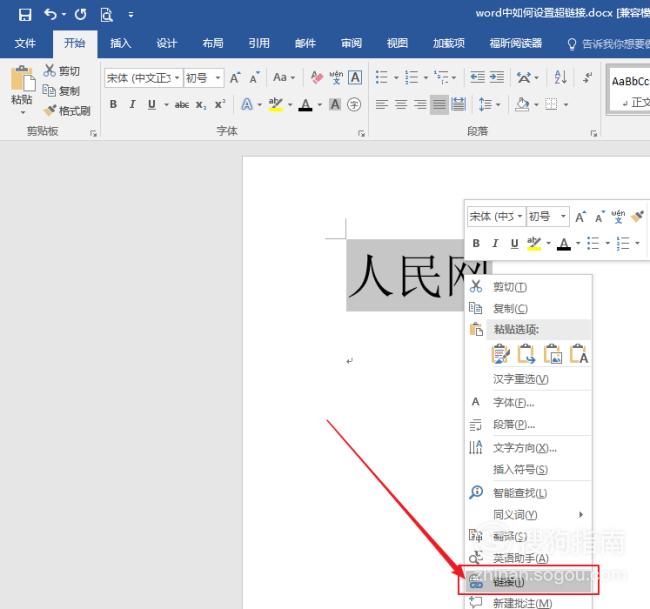Image resolution: width=650 pixels, height=609 pixels.
Task: Open shading paint bucket in ribbon
Action: [x=521, y=104]
